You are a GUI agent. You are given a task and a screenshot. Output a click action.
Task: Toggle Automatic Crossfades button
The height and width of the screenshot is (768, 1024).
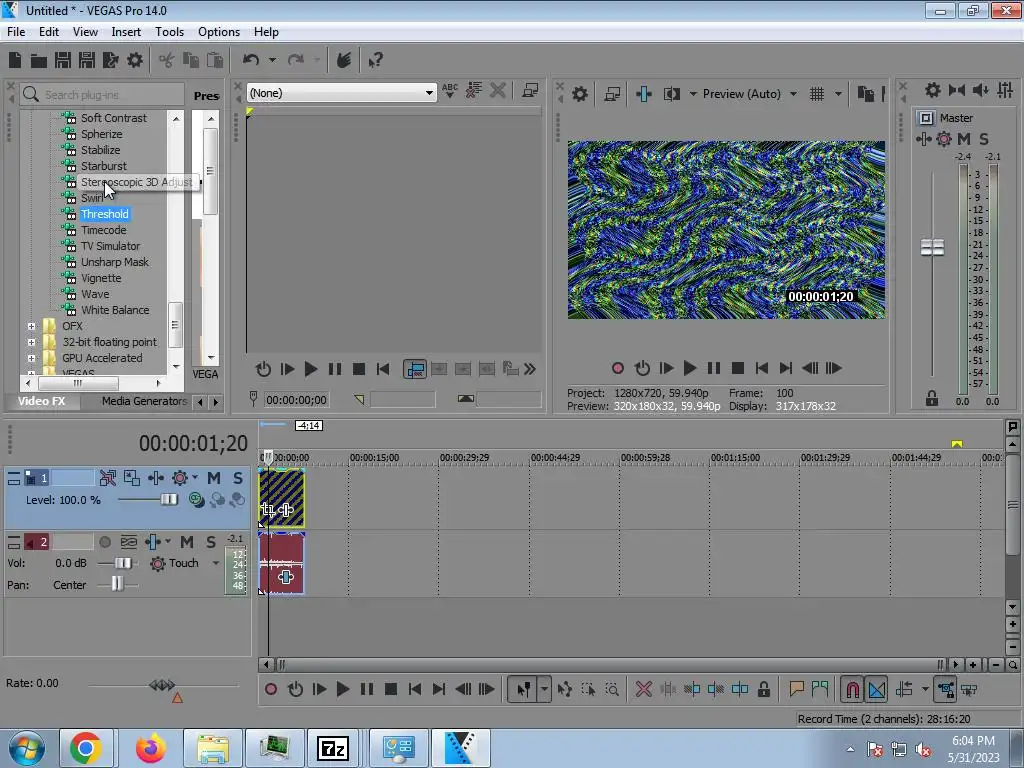pos(877,689)
